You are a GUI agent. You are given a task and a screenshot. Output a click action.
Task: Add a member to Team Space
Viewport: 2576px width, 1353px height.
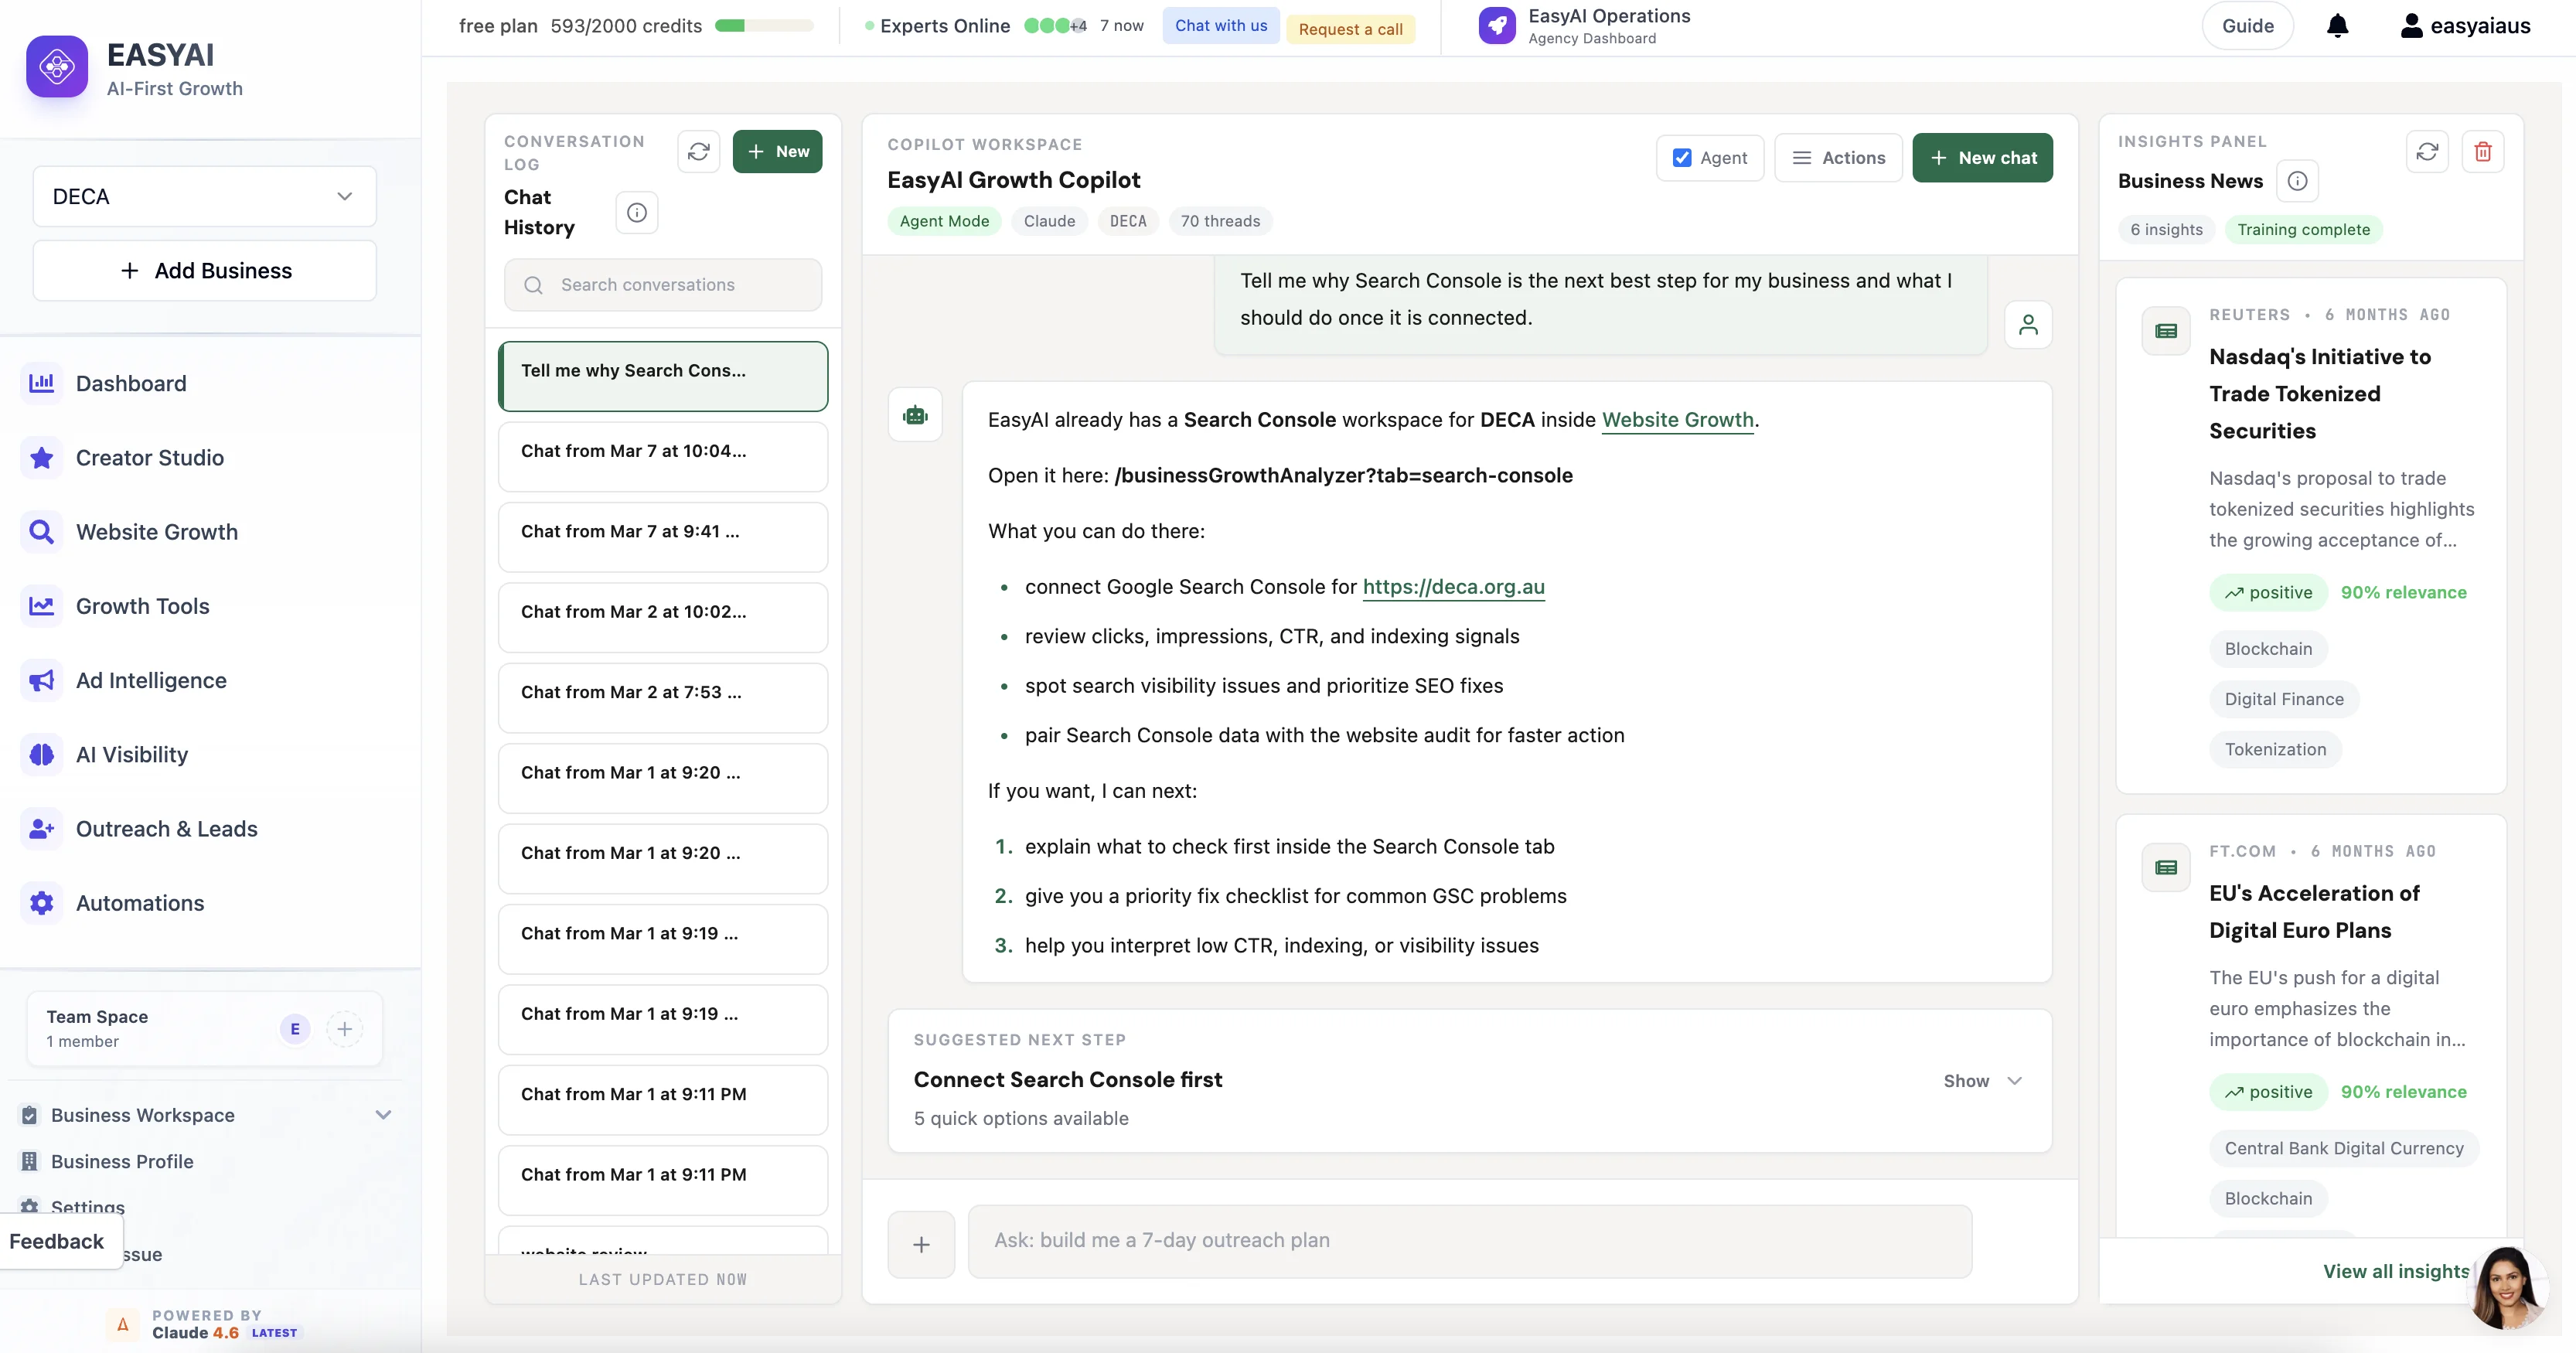(x=344, y=1028)
